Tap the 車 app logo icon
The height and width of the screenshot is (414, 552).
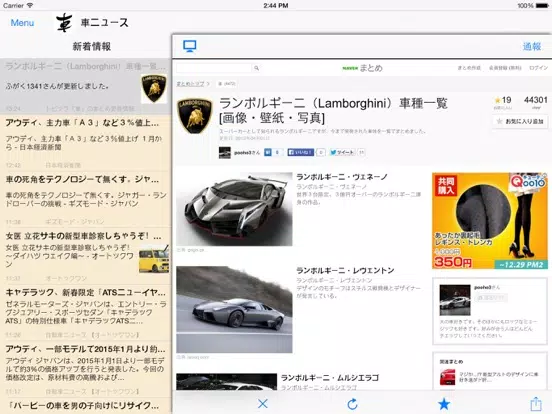point(65,23)
